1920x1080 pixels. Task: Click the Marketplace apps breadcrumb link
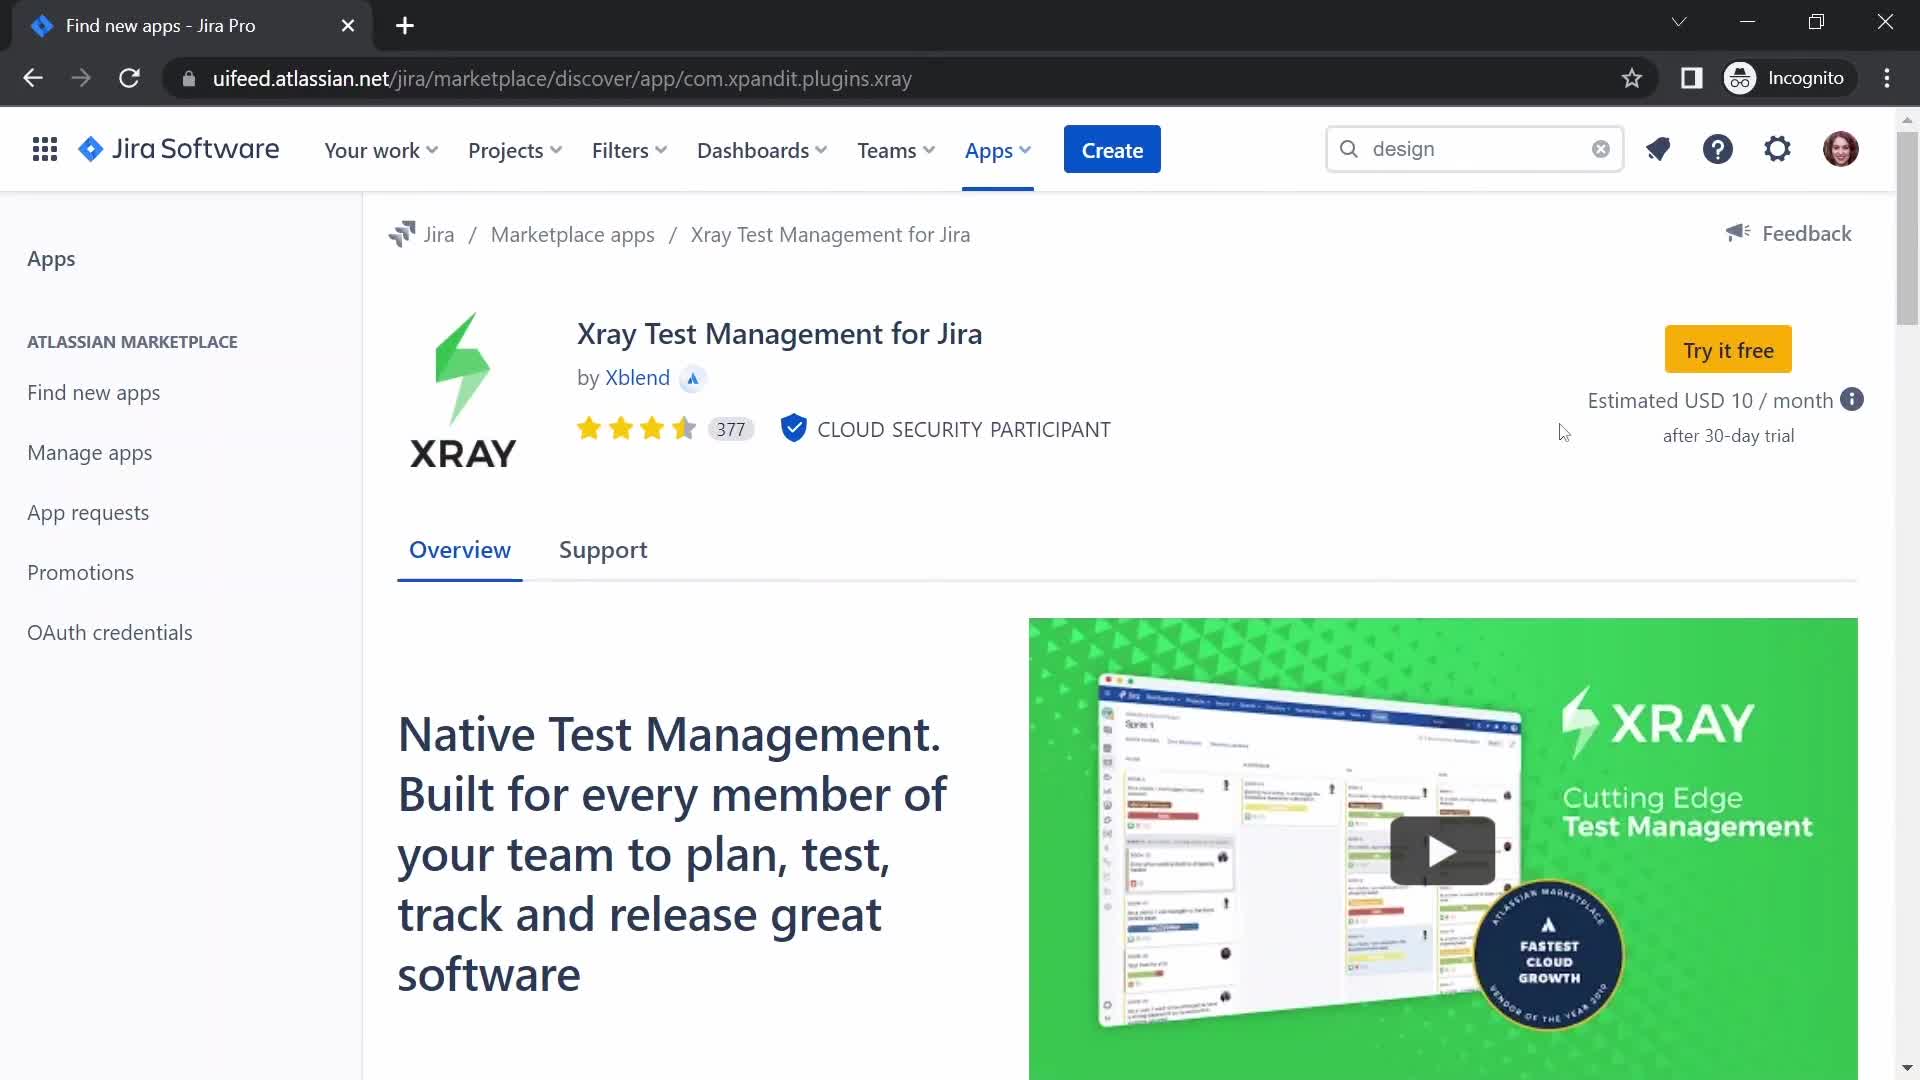[x=572, y=233]
